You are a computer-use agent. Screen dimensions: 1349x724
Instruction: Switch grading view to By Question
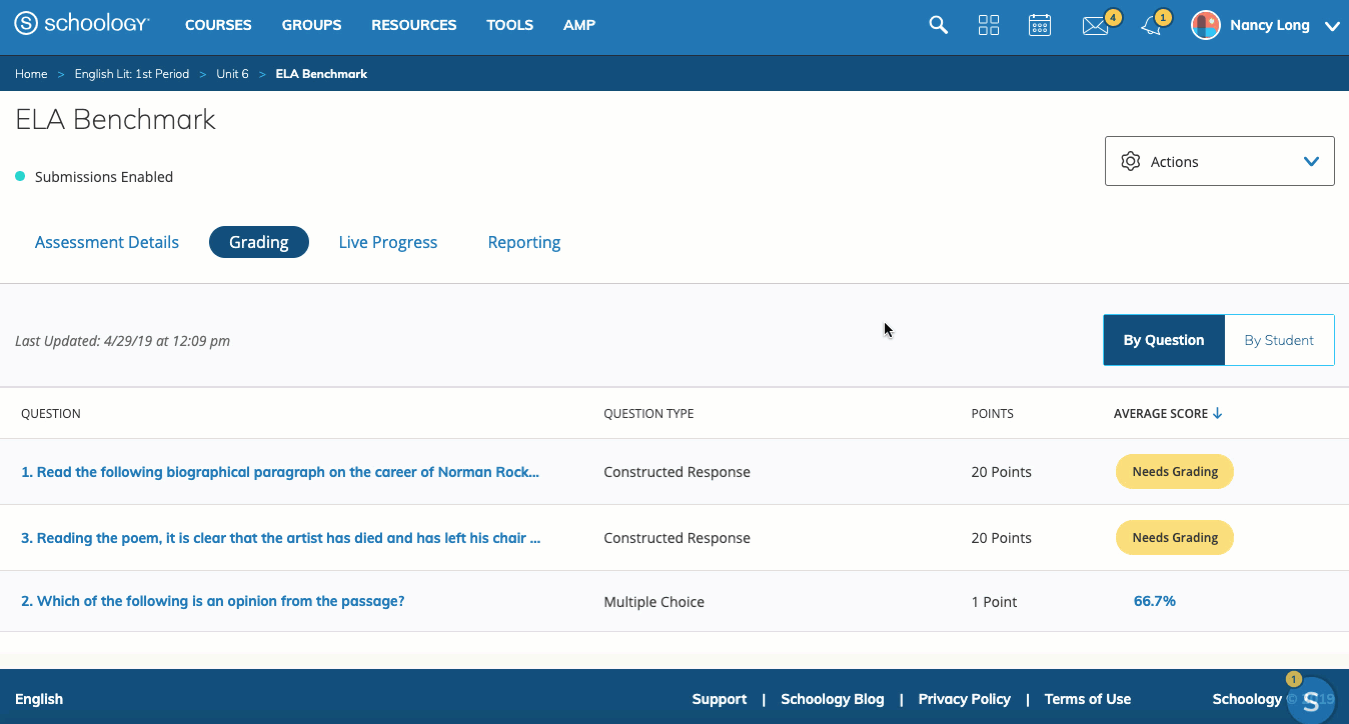(1163, 340)
